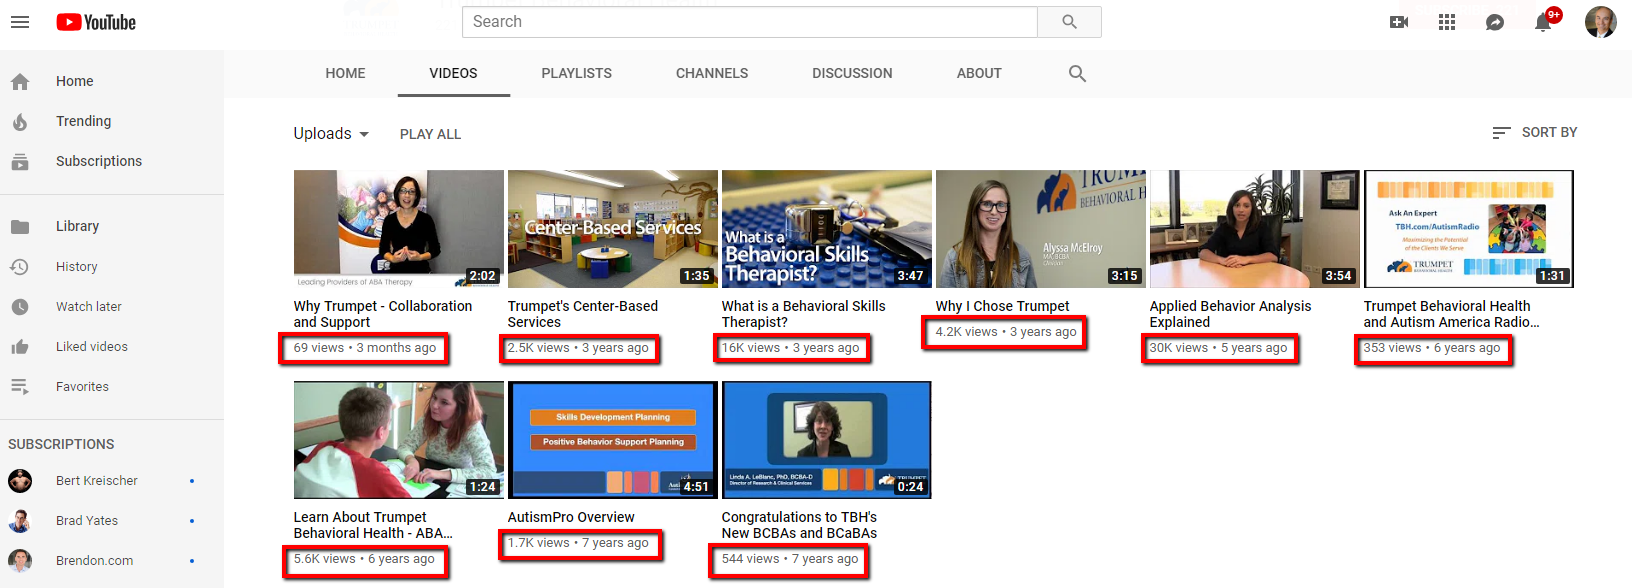Open Learn About Trumpet video thumbnail
The height and width of the screenshot is (588, 1632).
399,440
